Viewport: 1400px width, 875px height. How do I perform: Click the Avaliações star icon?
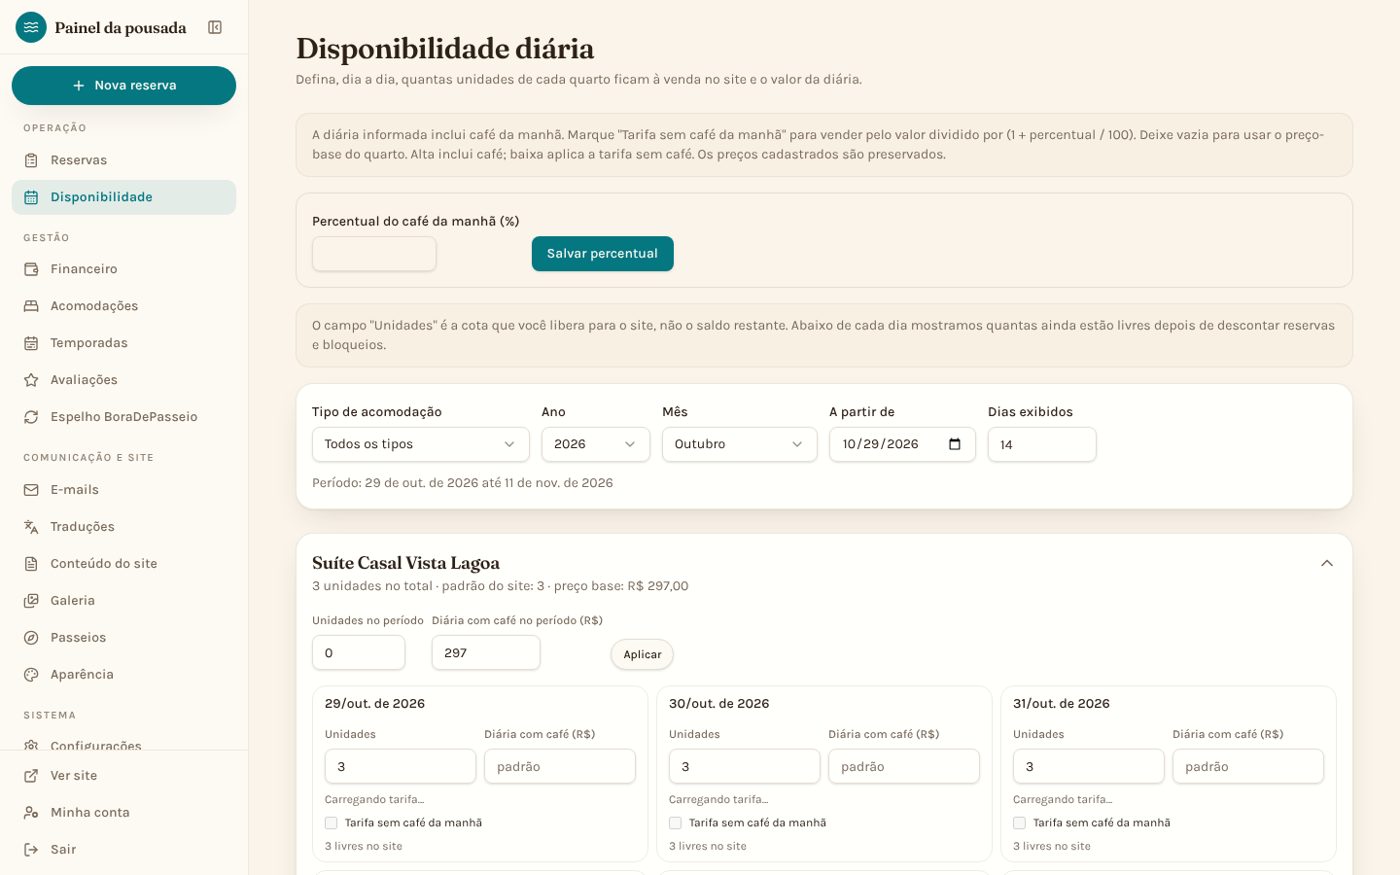(31, 380)
